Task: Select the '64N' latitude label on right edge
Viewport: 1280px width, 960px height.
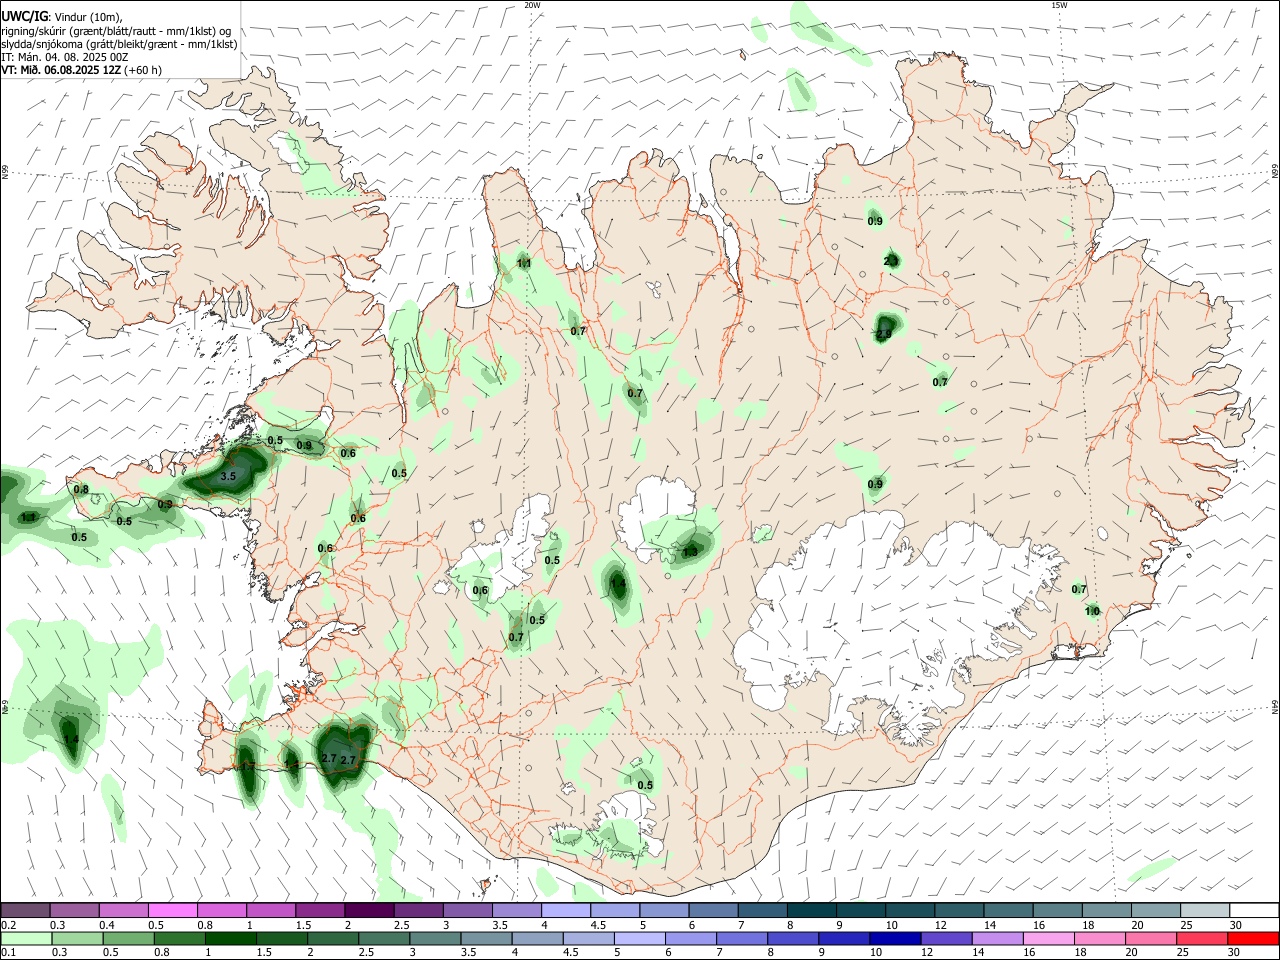Action: click(1275, 707)
